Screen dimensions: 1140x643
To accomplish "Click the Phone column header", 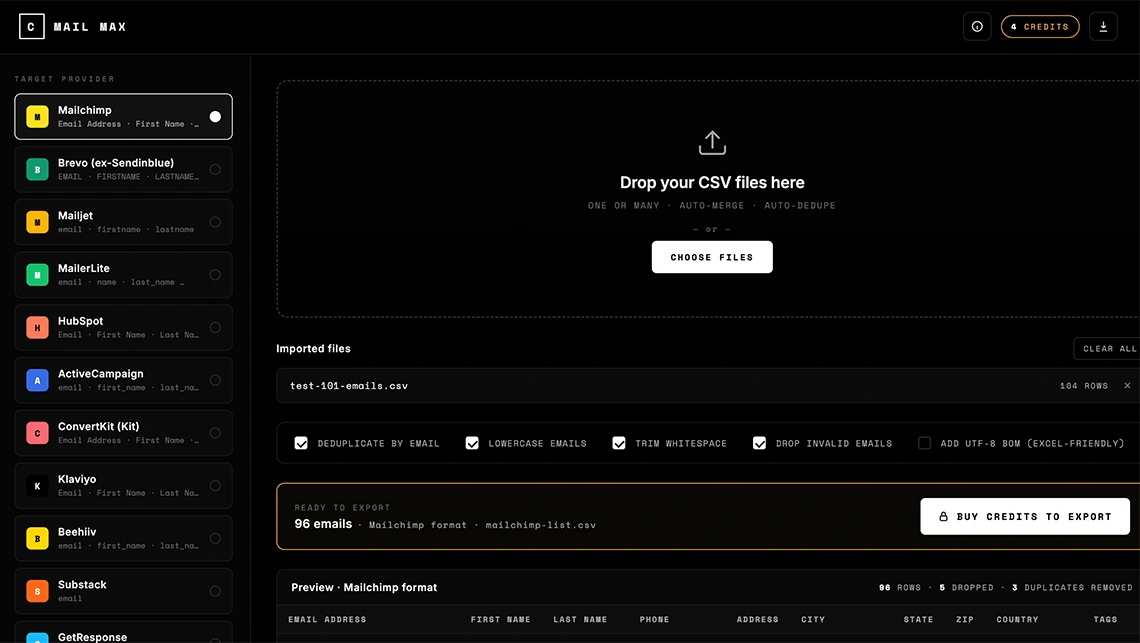I will [654, 620].
